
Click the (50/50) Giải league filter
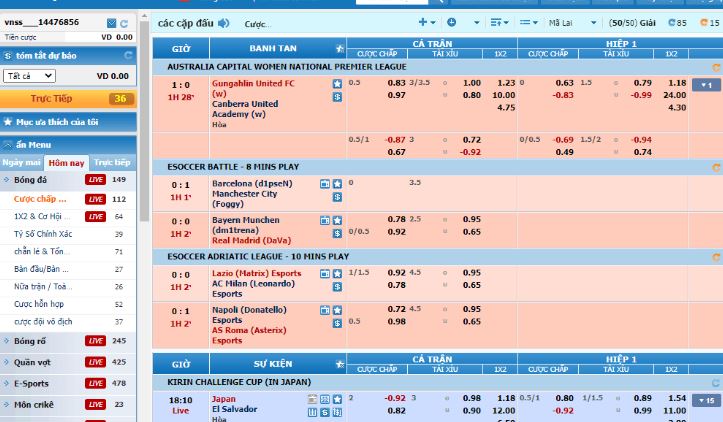pos(632,23)
